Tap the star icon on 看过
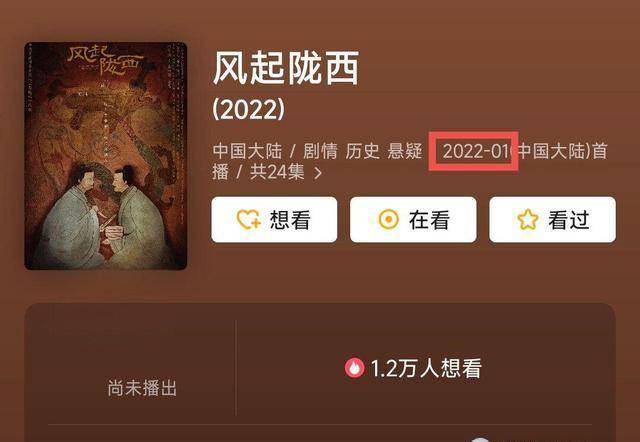Image resolution: width=640 pixels, height=442 pixels. [527, 220]
